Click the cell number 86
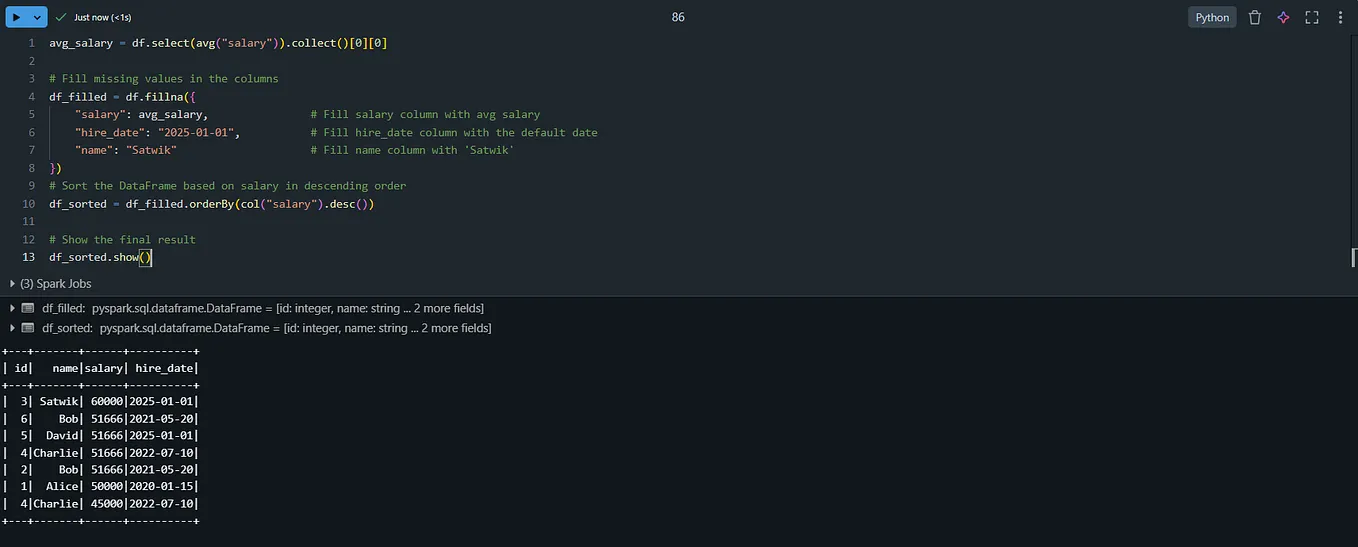This screenshot has height=547, width=1358. 678,18
